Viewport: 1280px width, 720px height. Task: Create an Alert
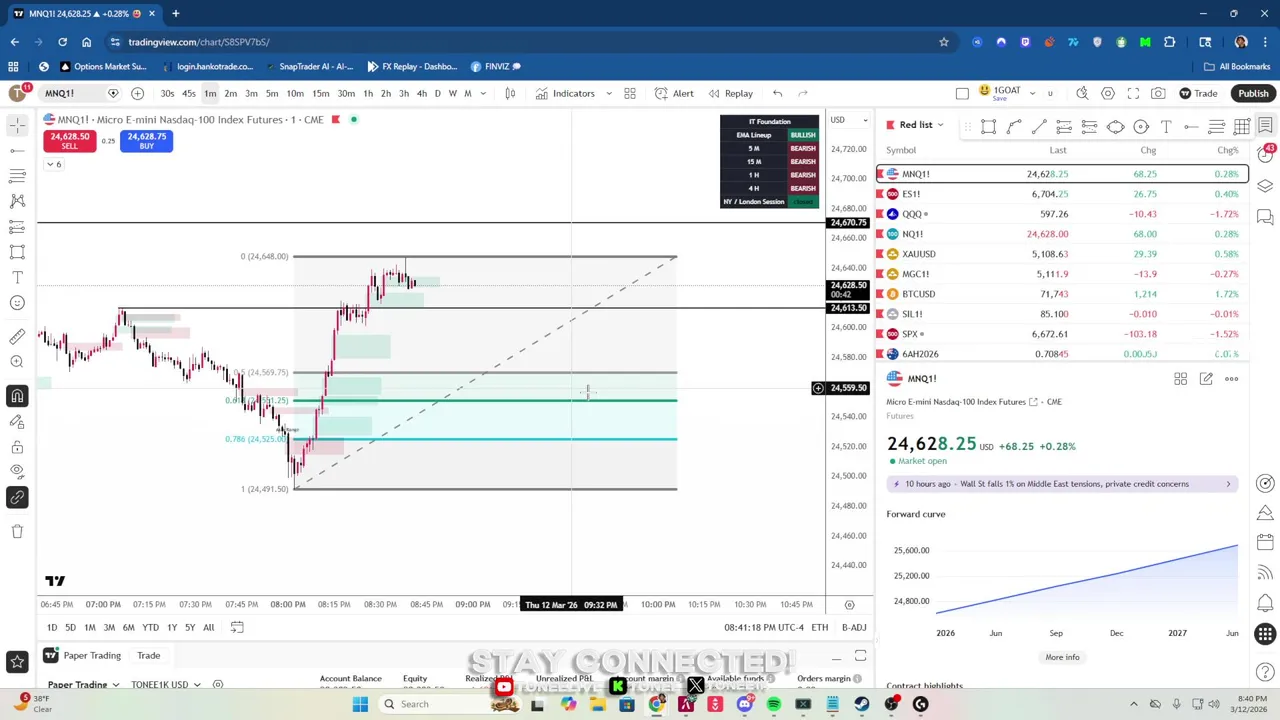click(x=674, y=93)
